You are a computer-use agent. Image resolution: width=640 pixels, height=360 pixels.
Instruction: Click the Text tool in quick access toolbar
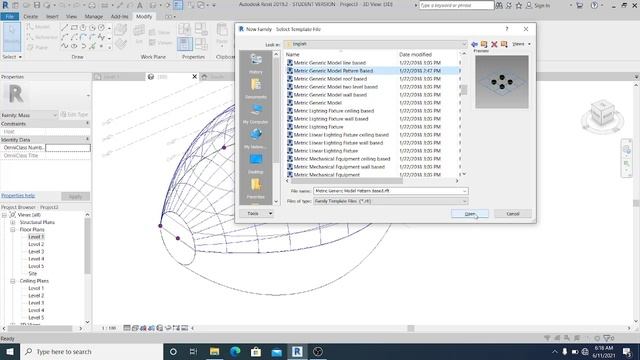click(140, 5)
